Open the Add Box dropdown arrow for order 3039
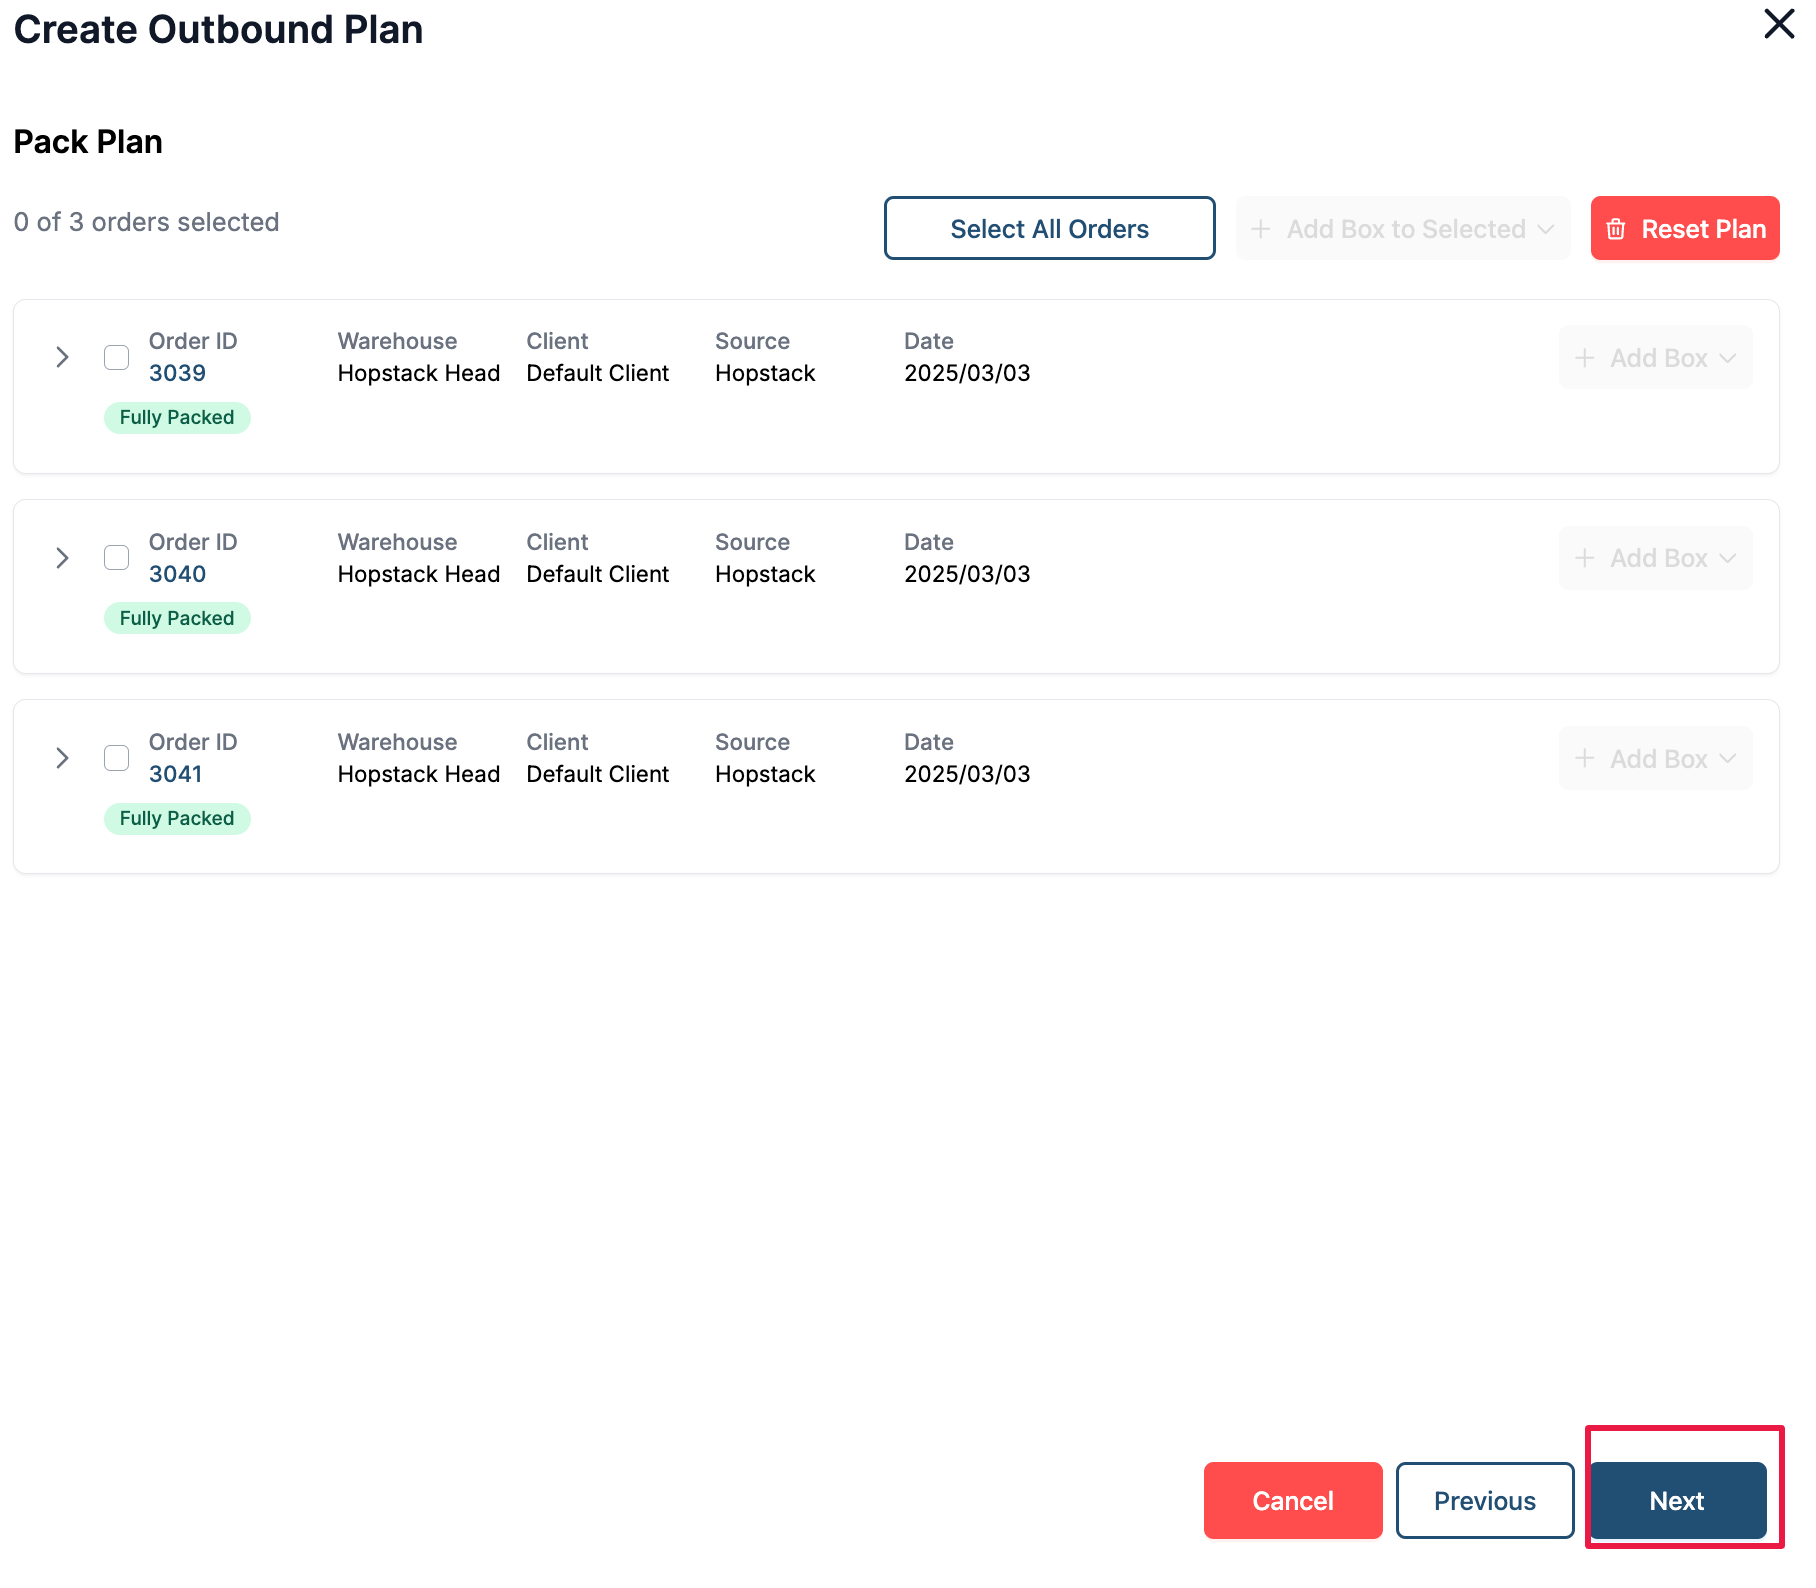This screenshot has width=1816, height=1588. [1728, 358]
